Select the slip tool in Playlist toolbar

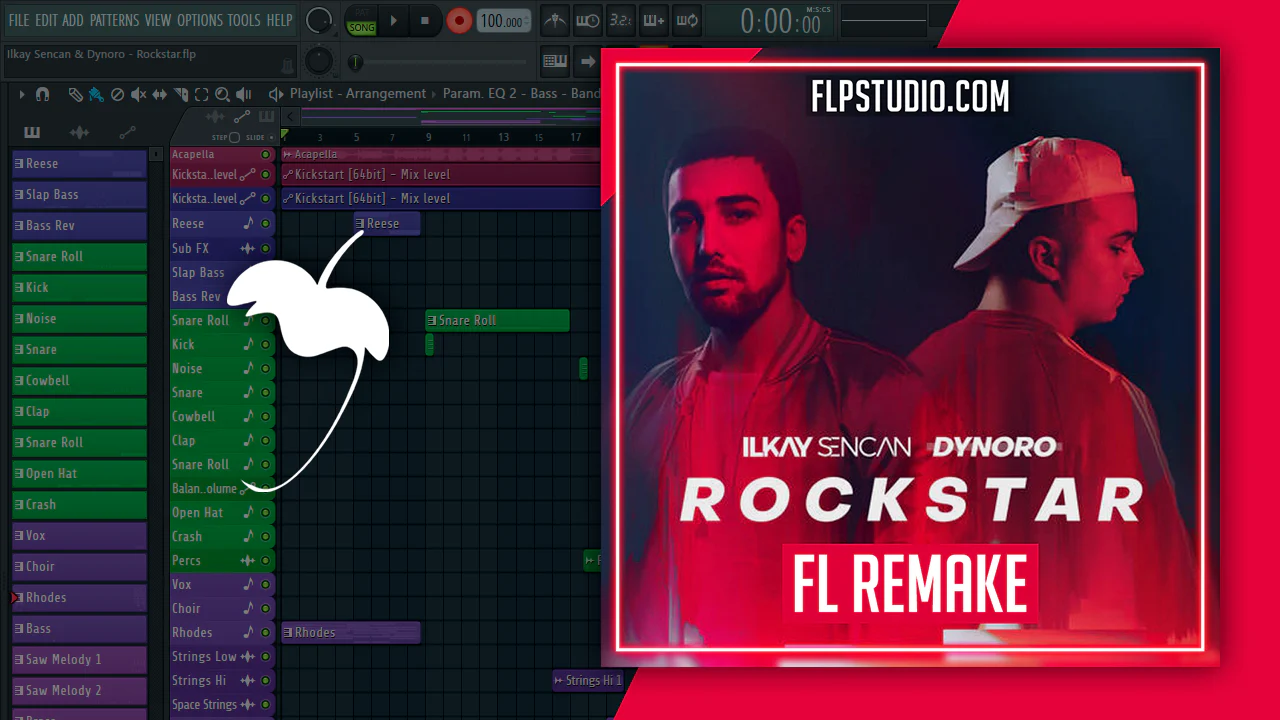coord(160,94)
